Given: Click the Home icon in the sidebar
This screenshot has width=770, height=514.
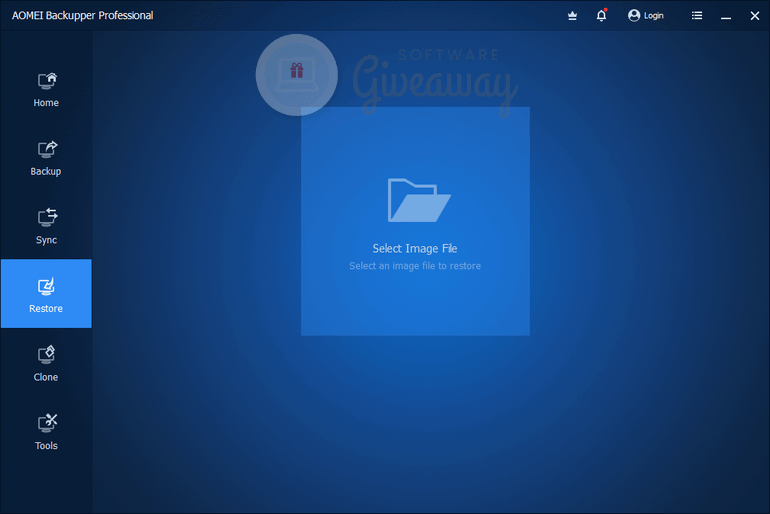Looking at the screenshot, I should point(46,81).
